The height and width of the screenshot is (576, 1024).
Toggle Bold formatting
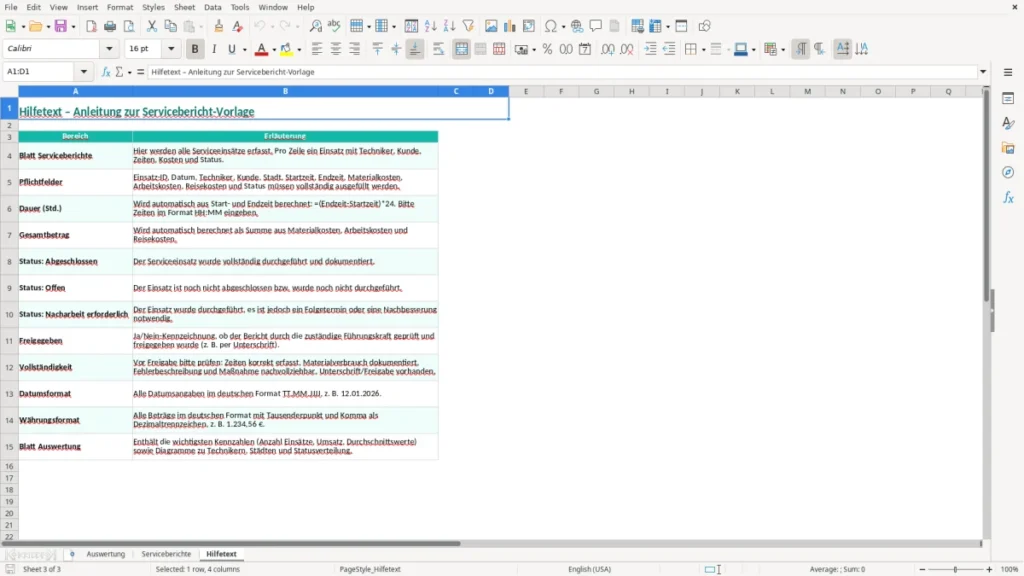tap(195, 49)
